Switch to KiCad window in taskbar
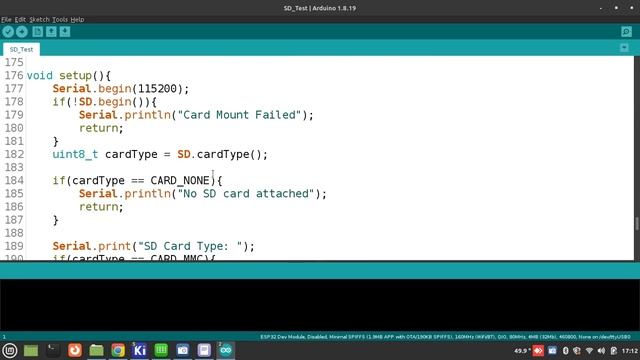The width and height of the screenshot is (640, 360). click(x=140, y=350)
